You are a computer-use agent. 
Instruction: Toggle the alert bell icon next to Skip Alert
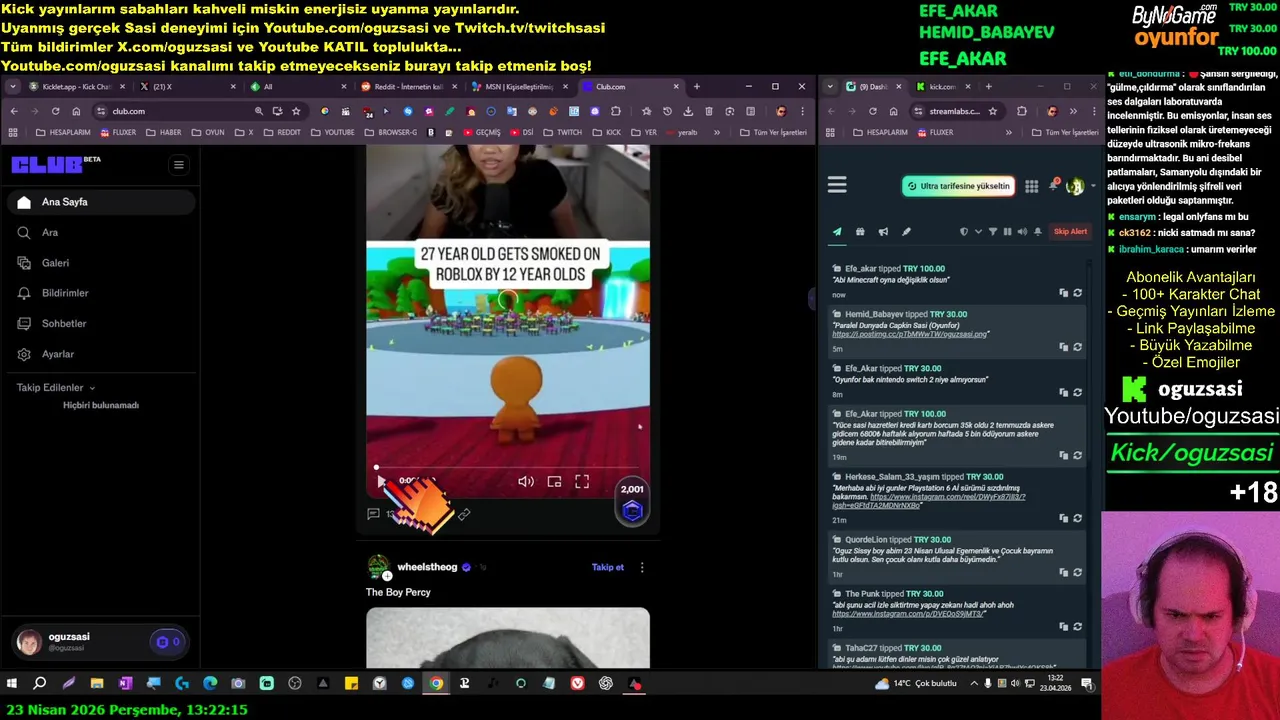click(x=1038, y=232)
